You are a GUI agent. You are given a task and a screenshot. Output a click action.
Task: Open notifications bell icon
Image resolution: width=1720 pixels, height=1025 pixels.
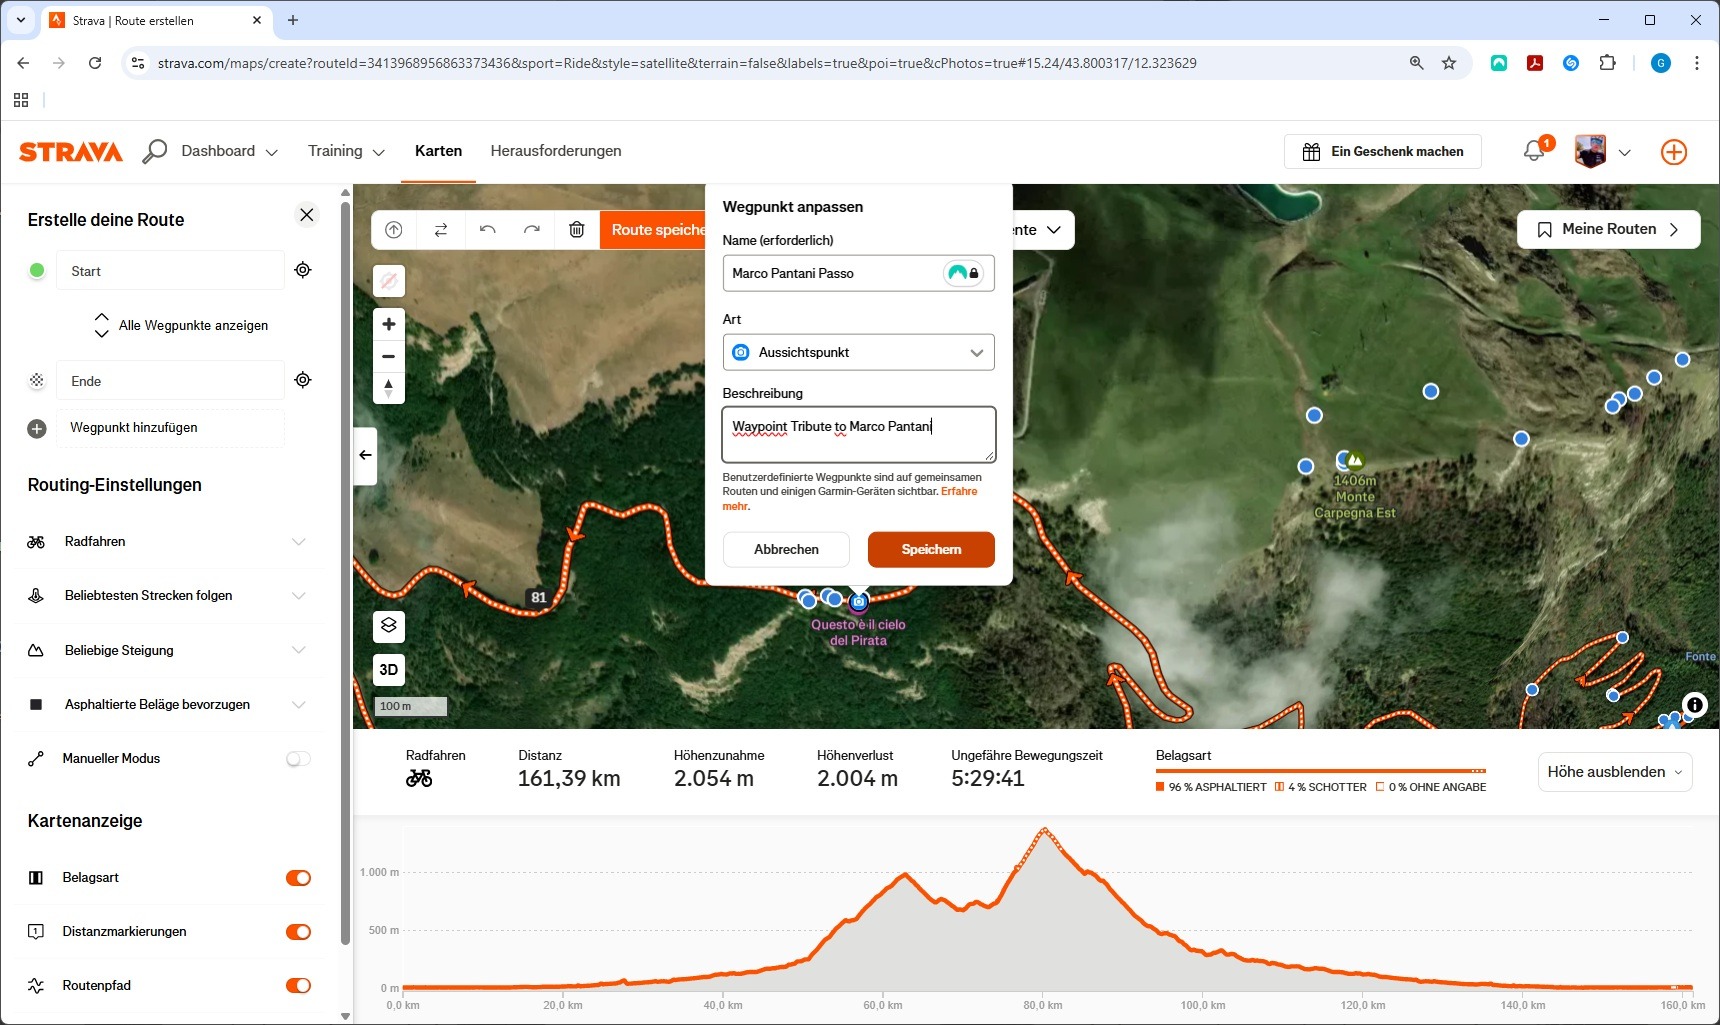[1533, 151]
